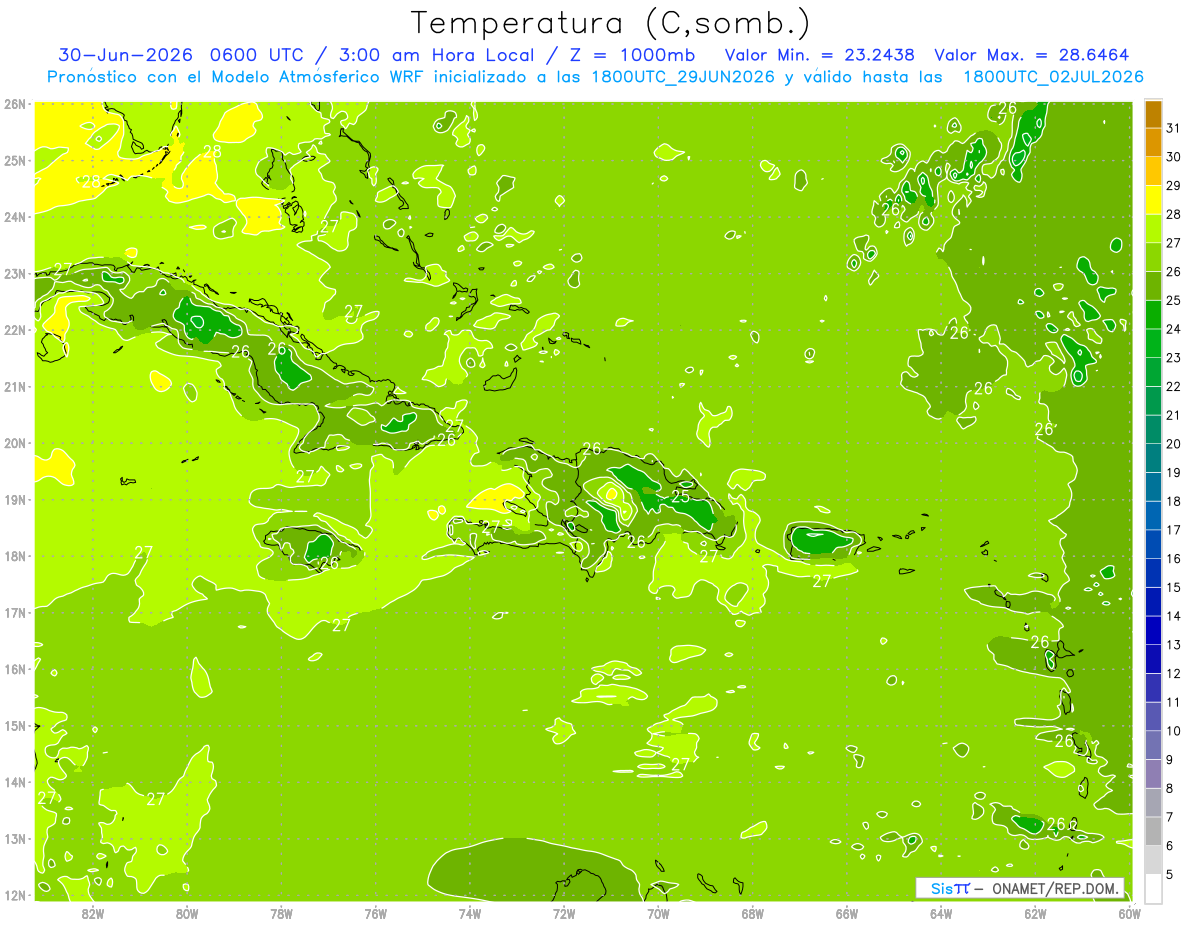1200x927 pixels.
Task: Click legend value '16' on the color scale
Action: (x=1173, y=559)
